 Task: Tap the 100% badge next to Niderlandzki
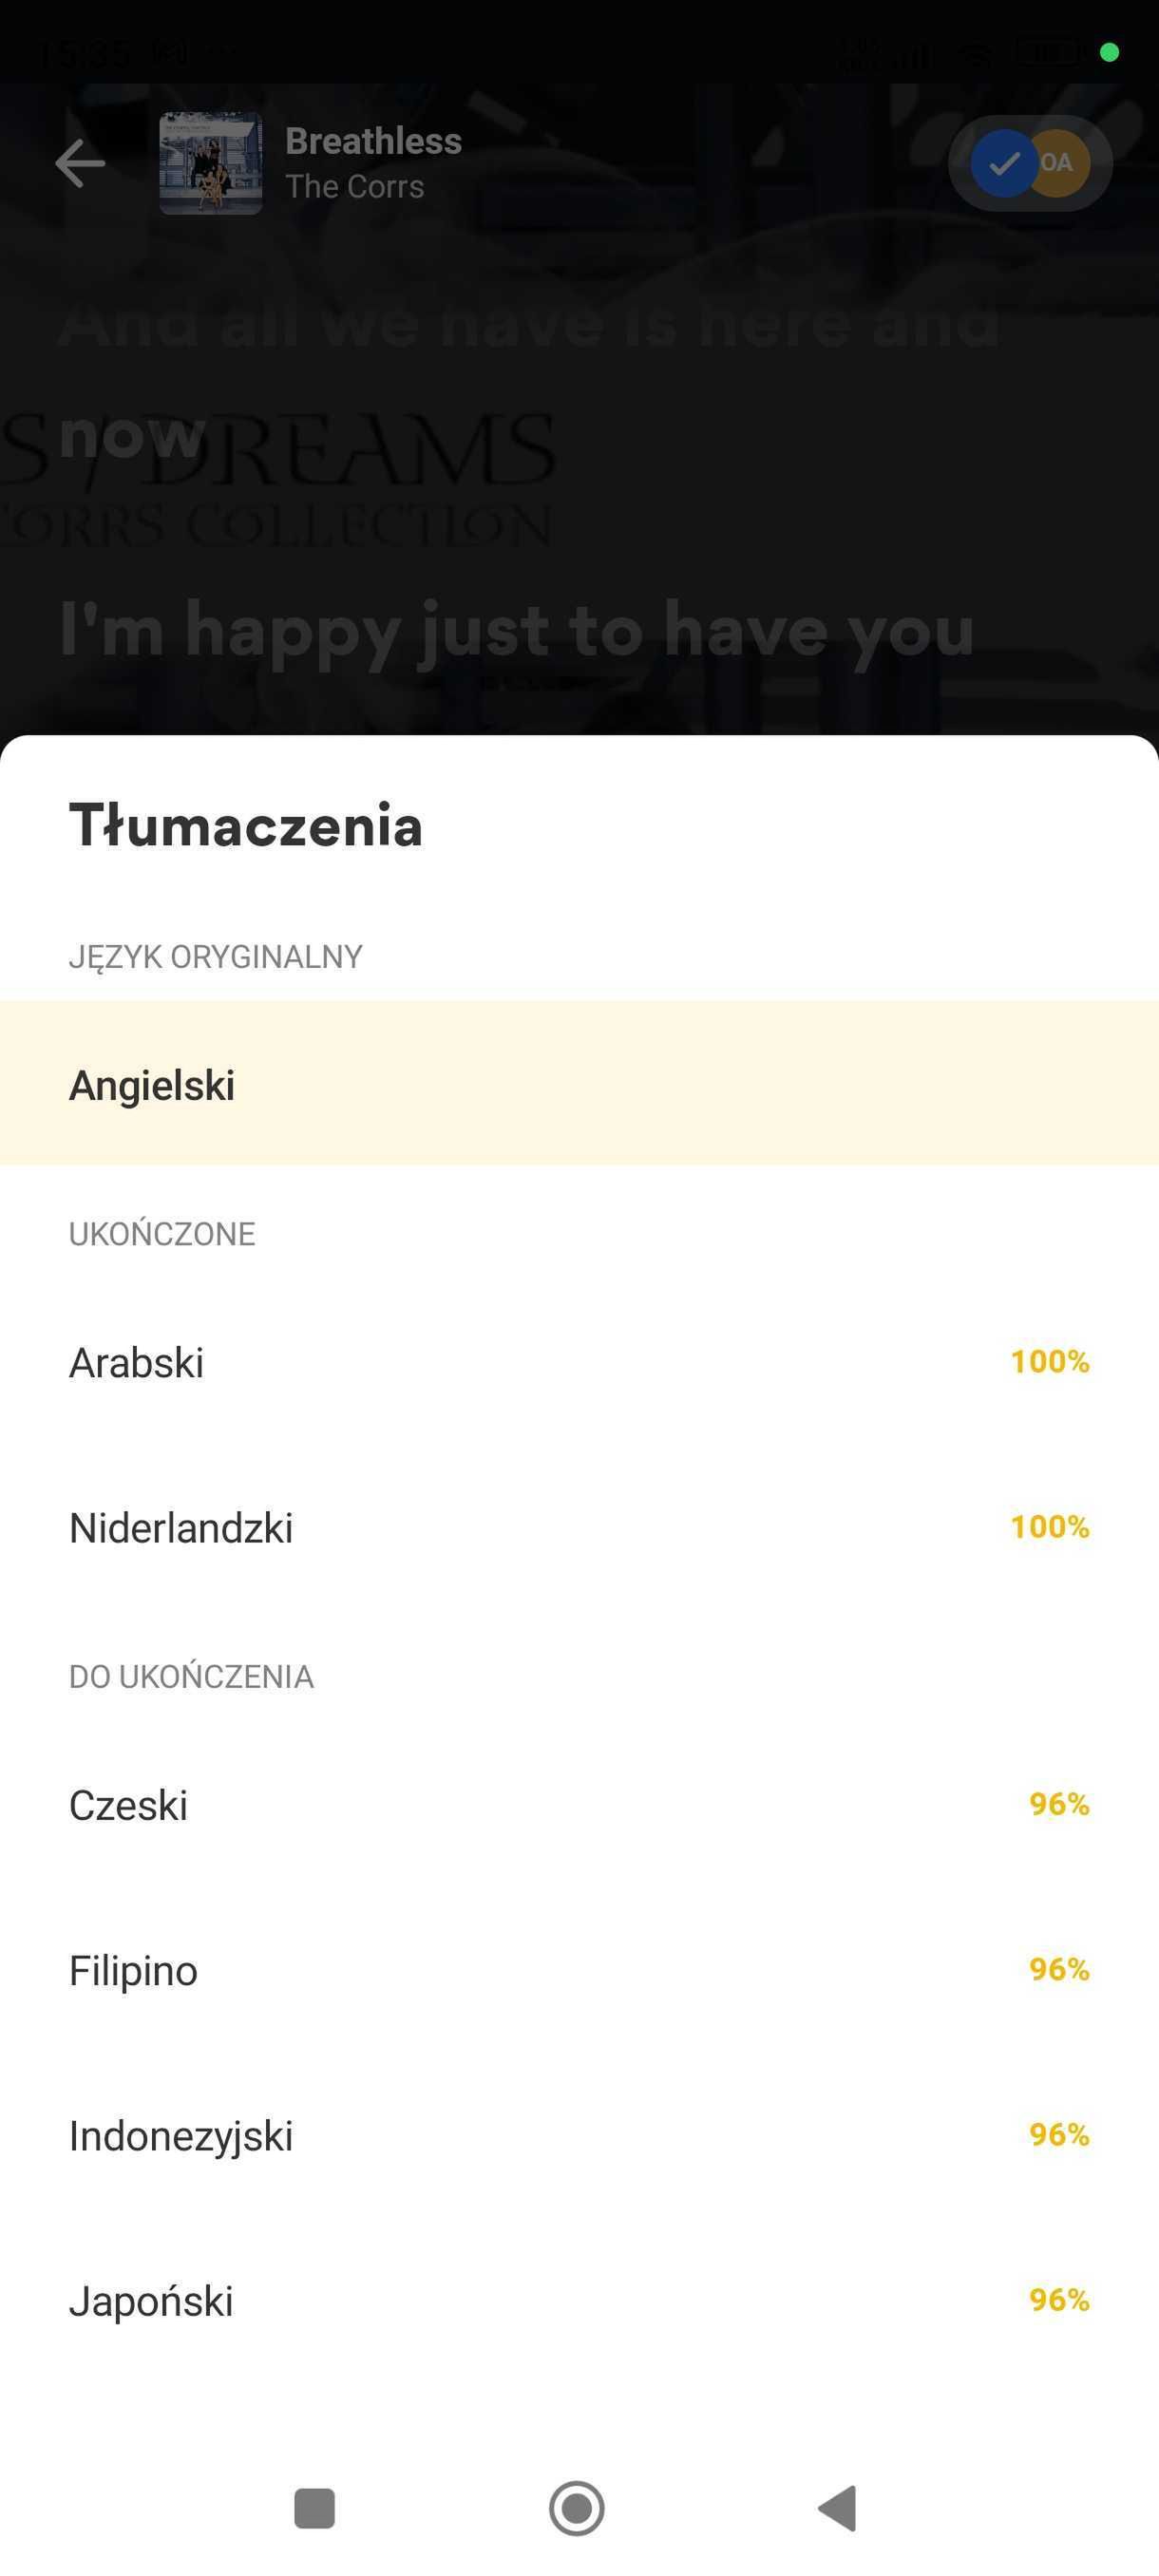[x=1049, y=1527]
